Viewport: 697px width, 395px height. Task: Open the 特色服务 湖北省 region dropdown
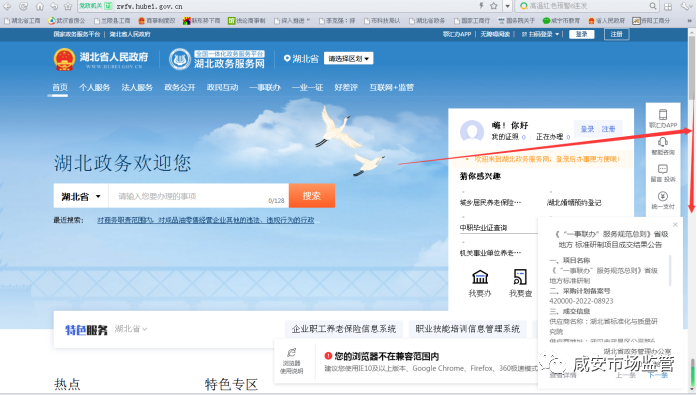131,329
